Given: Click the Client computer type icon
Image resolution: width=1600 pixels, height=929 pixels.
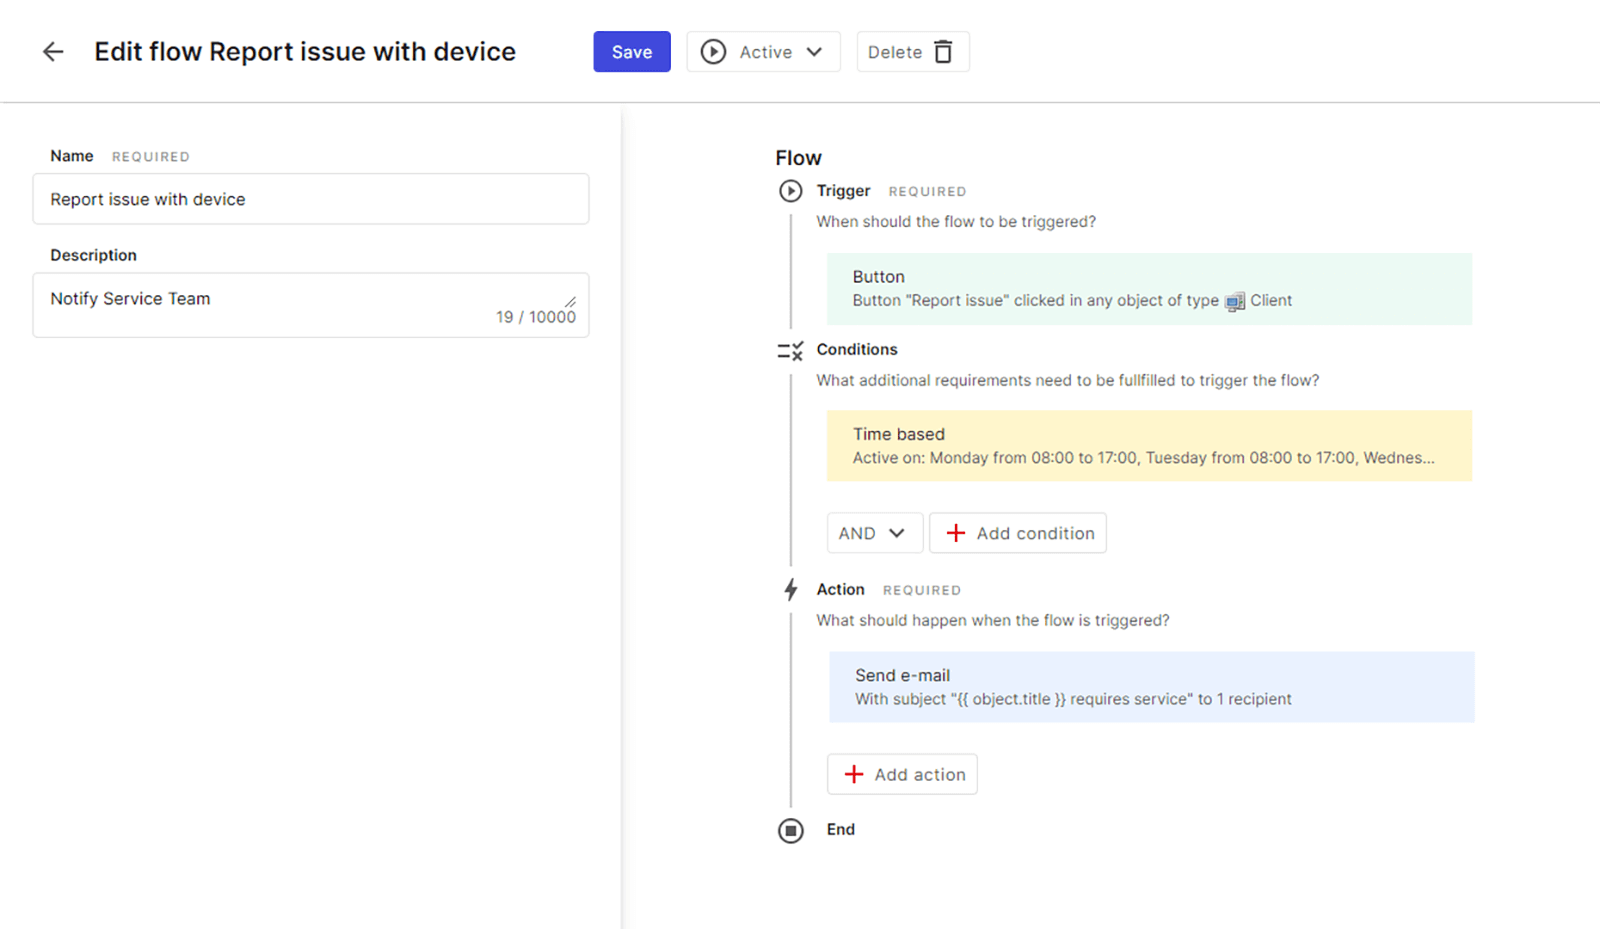Looking at the screenshot, I should point(1235,302).
